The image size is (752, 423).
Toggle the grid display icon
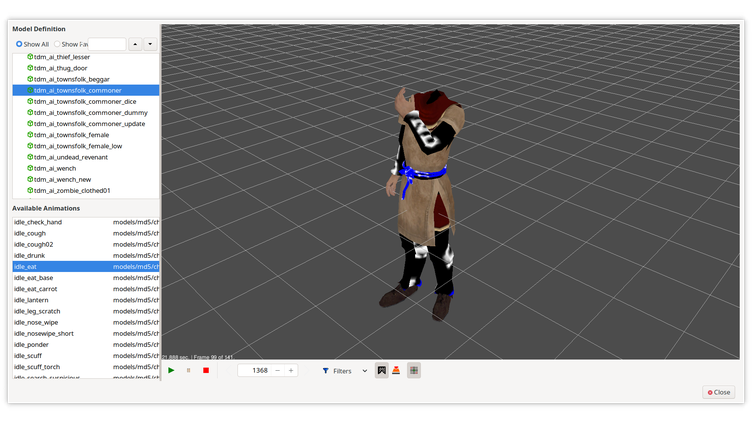pyautogui.click(x=414, y=370)
